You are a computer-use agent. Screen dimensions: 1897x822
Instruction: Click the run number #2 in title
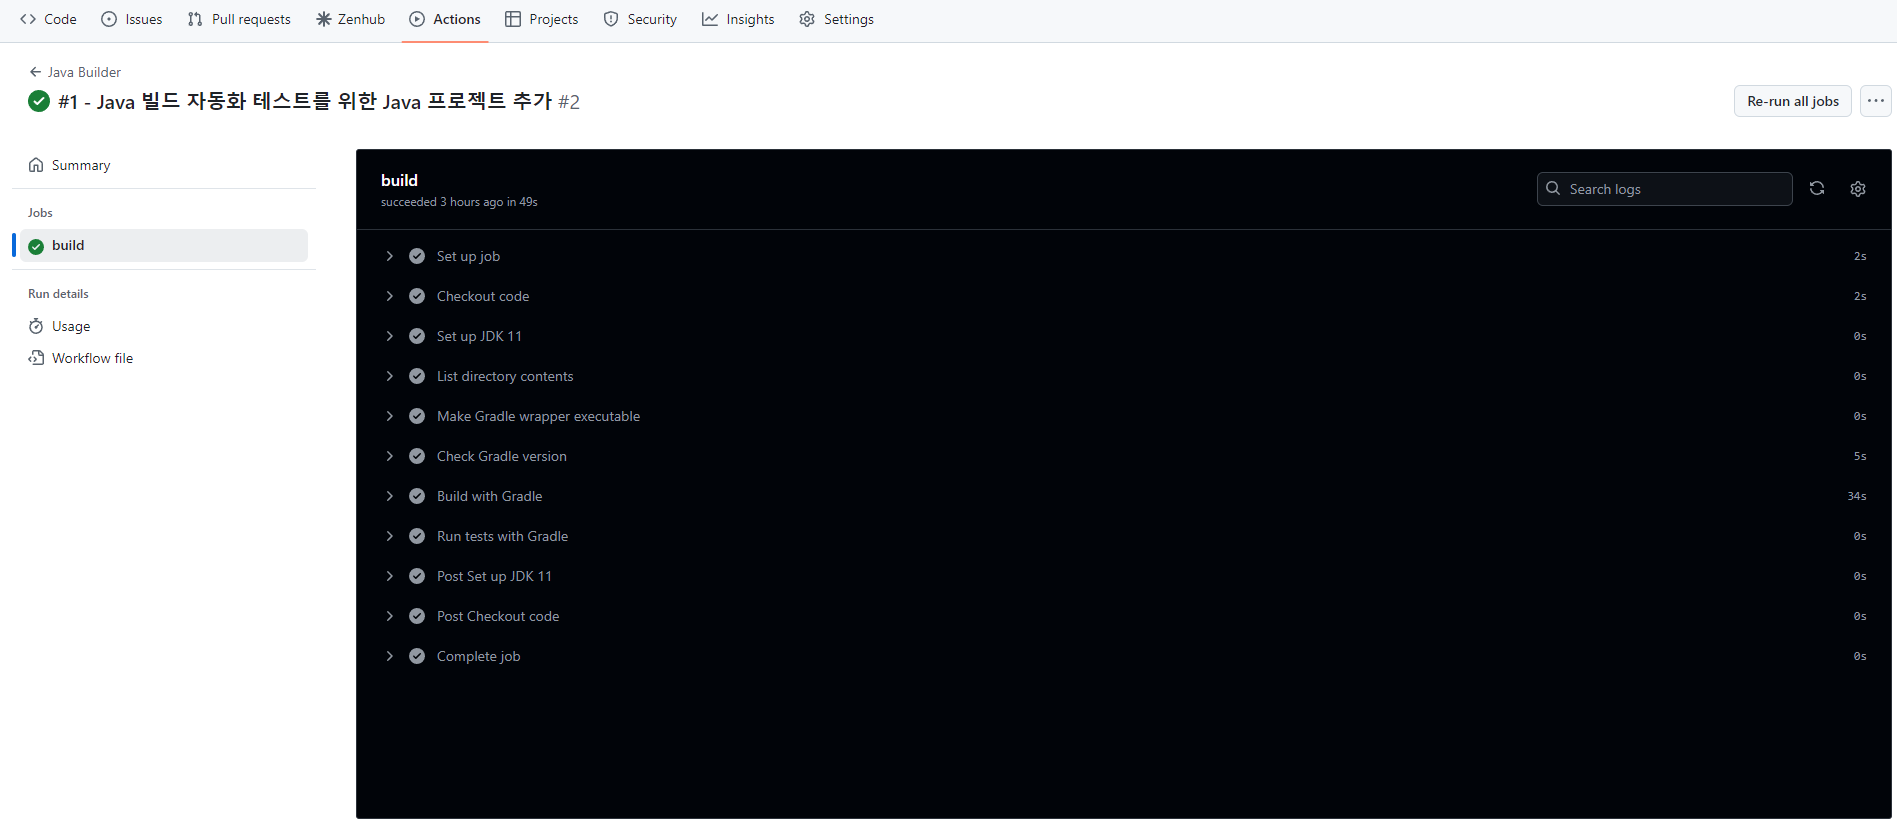point(569,102)
